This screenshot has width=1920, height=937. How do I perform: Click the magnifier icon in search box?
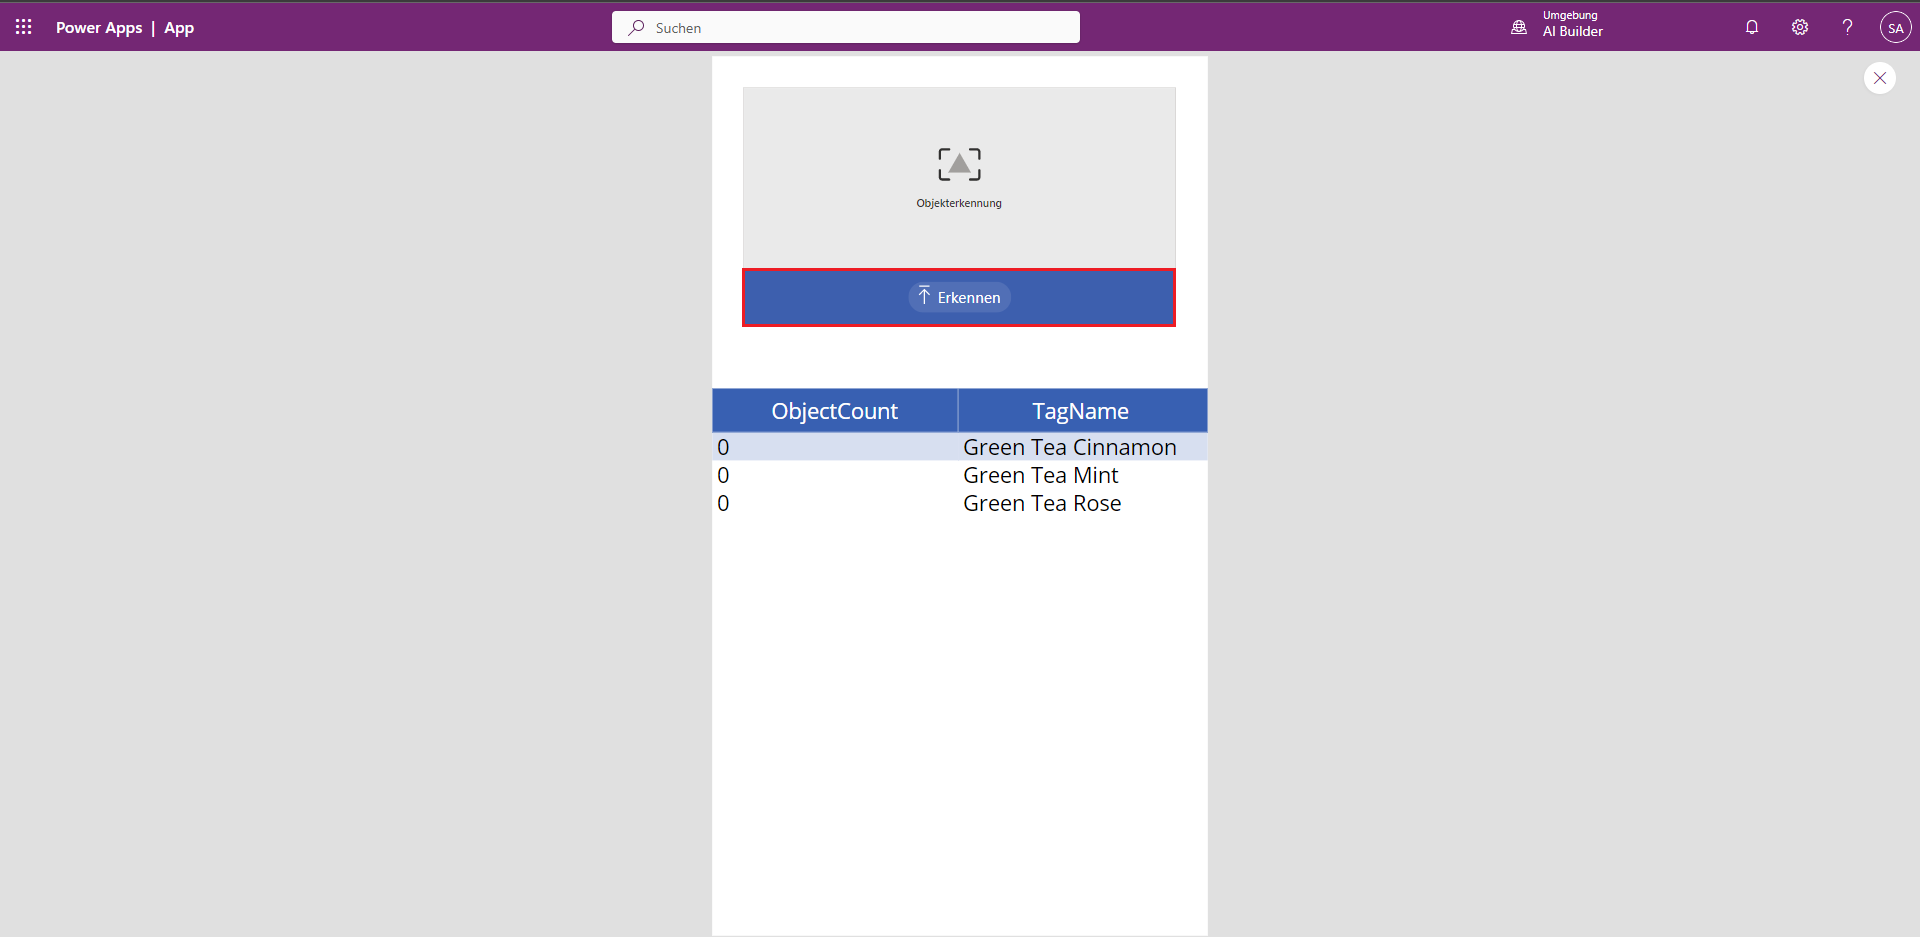pyautogui.click(x=636, y=27)
